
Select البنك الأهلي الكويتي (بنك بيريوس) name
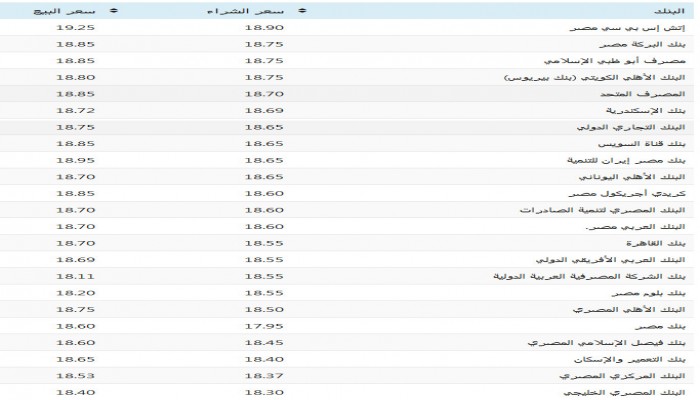click(594, 77)
